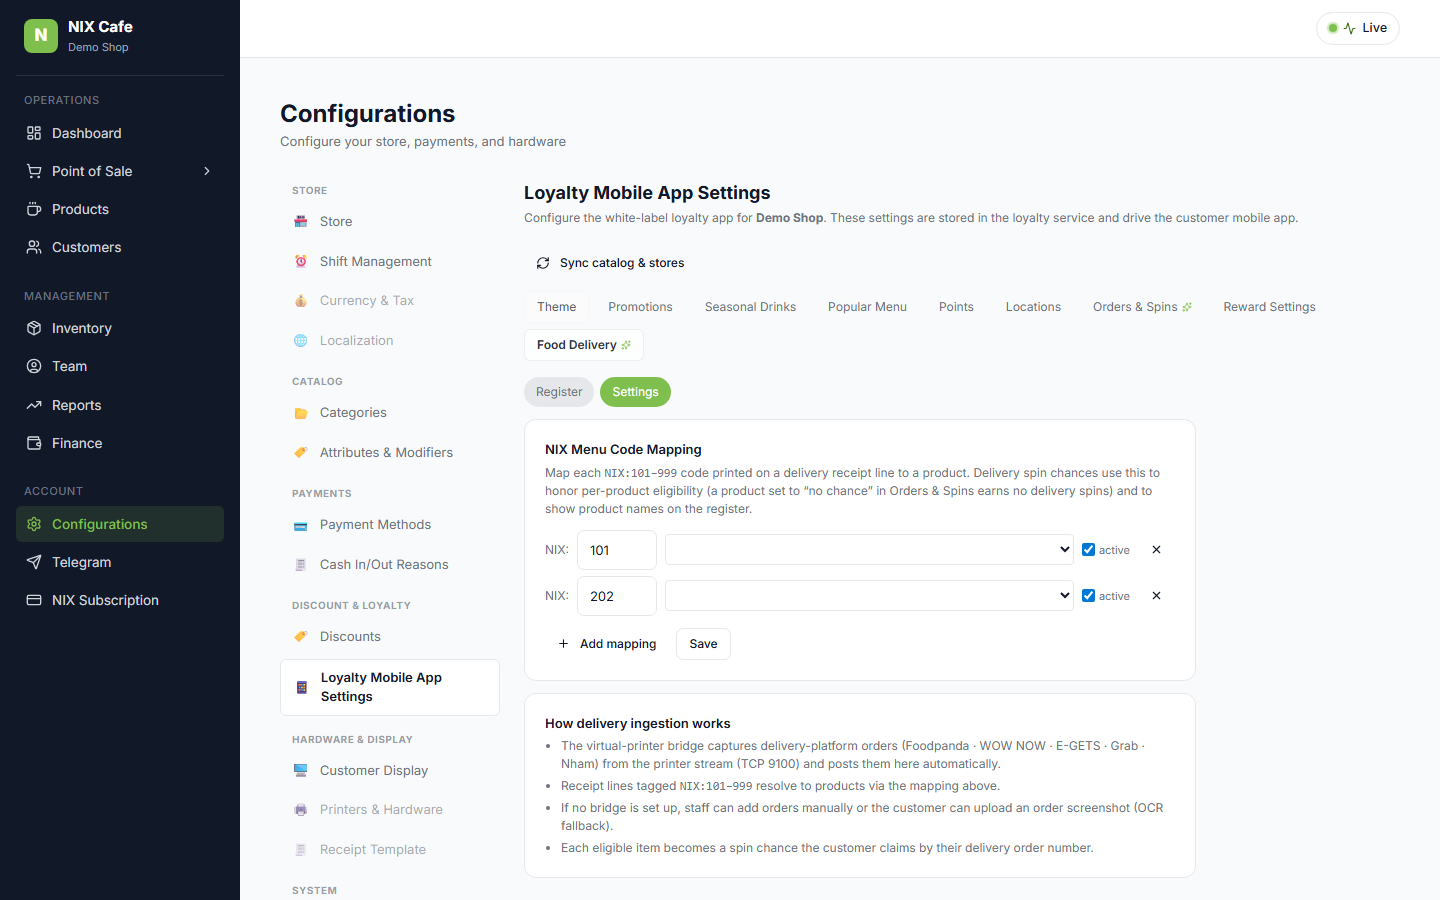Open Inventory from the sidebar
Viewport: 1440px width, 900px height.
tap(120, 328)
